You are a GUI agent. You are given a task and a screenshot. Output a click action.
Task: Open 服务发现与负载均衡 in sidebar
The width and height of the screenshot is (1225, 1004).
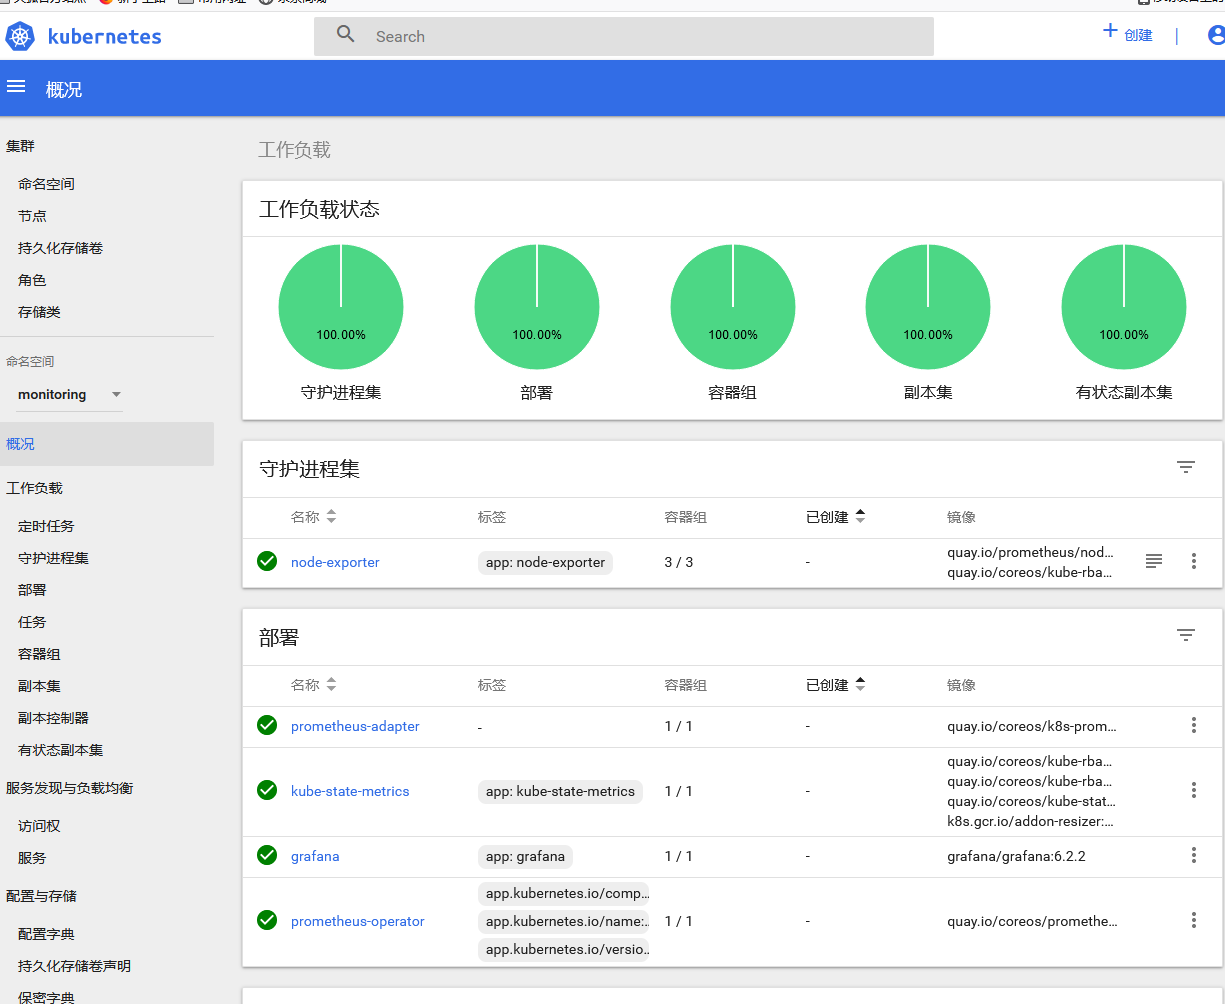point(69,788)
